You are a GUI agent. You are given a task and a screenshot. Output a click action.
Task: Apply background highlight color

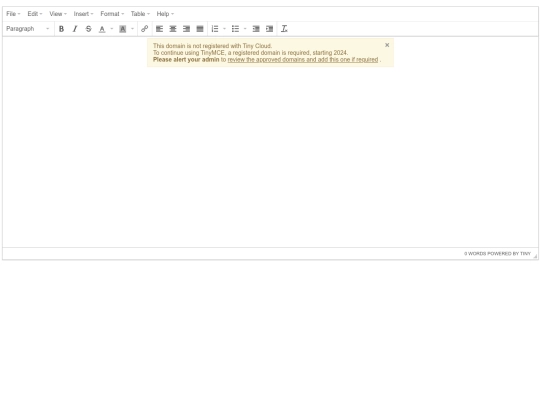[123, 29]
